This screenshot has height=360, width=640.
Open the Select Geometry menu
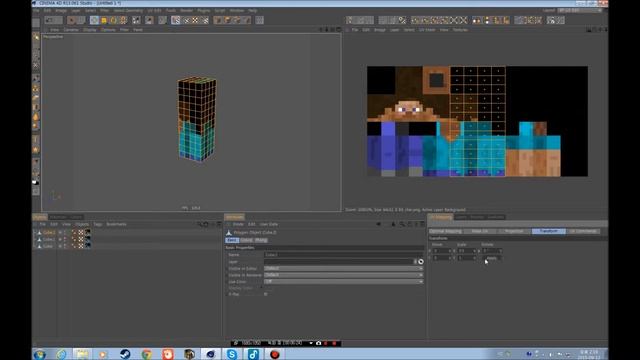(x=128, y=11)
